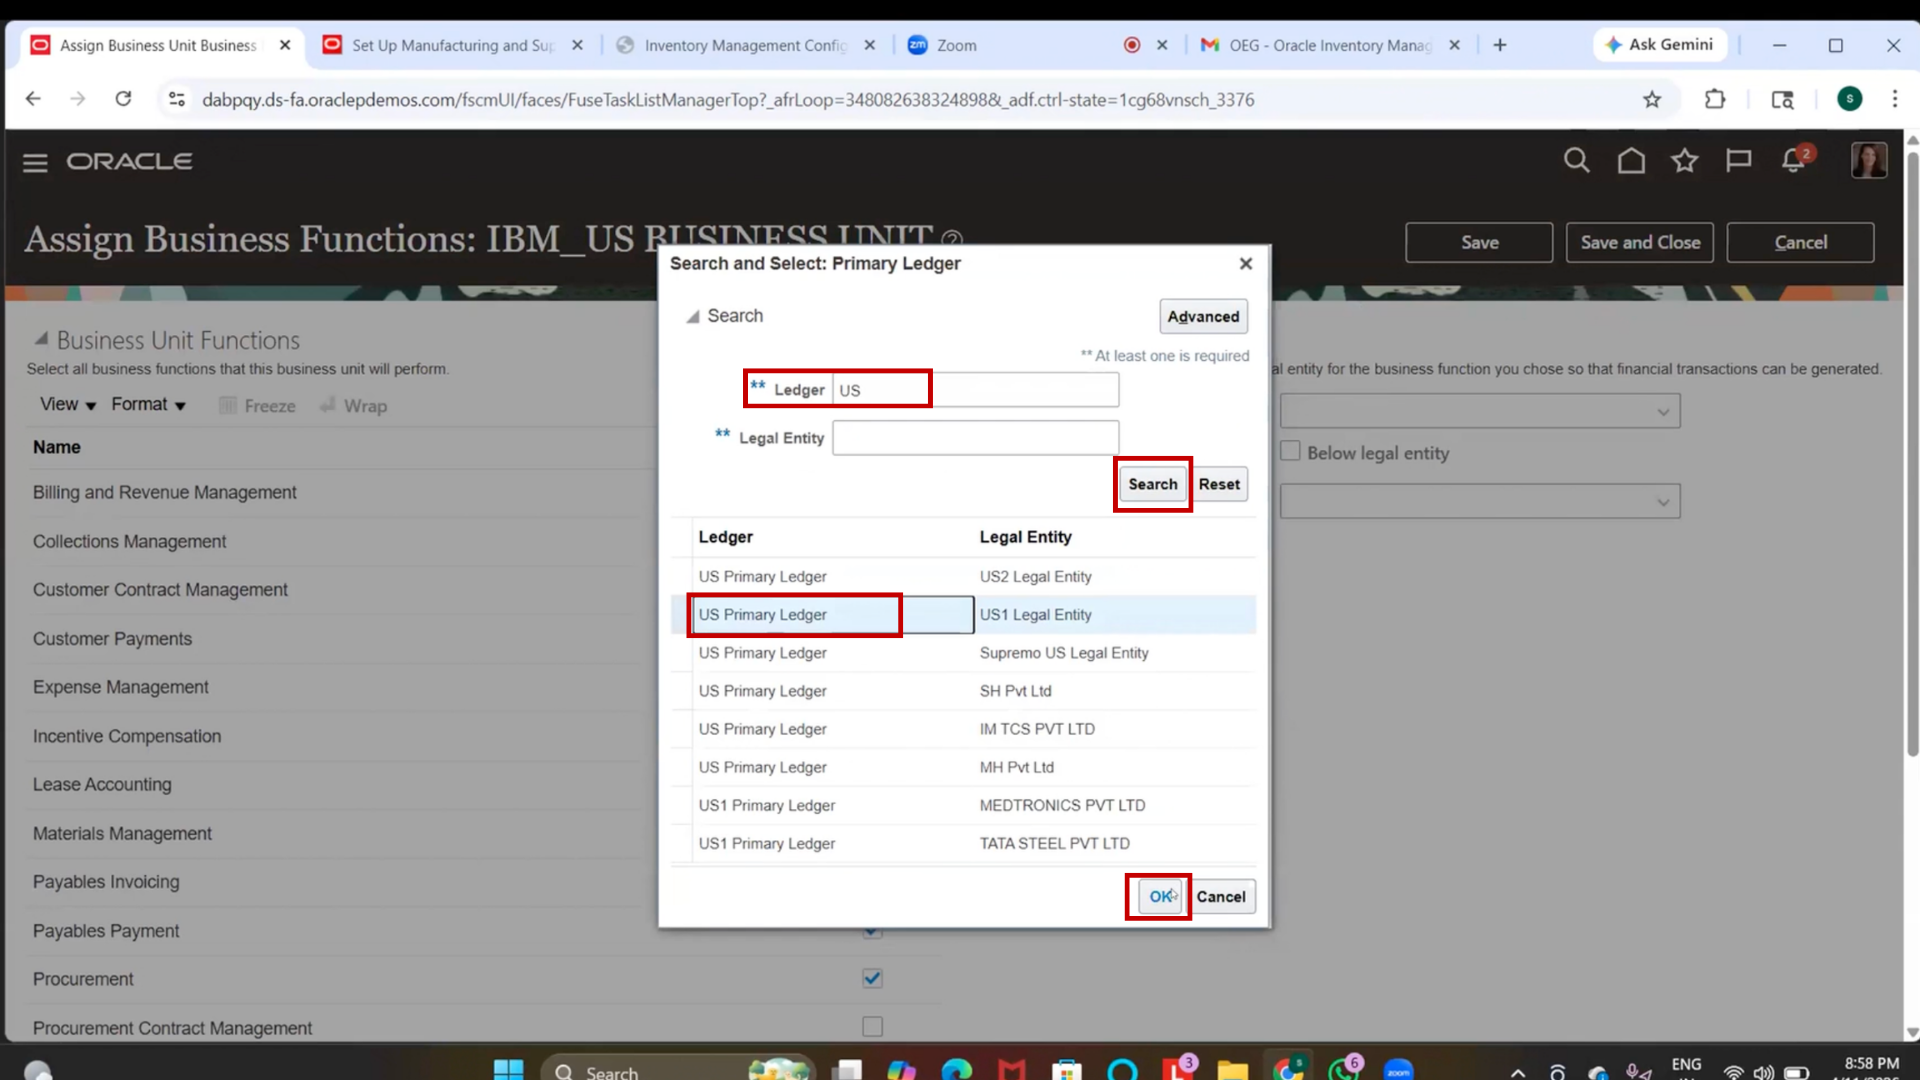Bookmark this page with the star icon
Image resolution: width=1920 pixels, height=1080 pixels.
coord(1652,99)
